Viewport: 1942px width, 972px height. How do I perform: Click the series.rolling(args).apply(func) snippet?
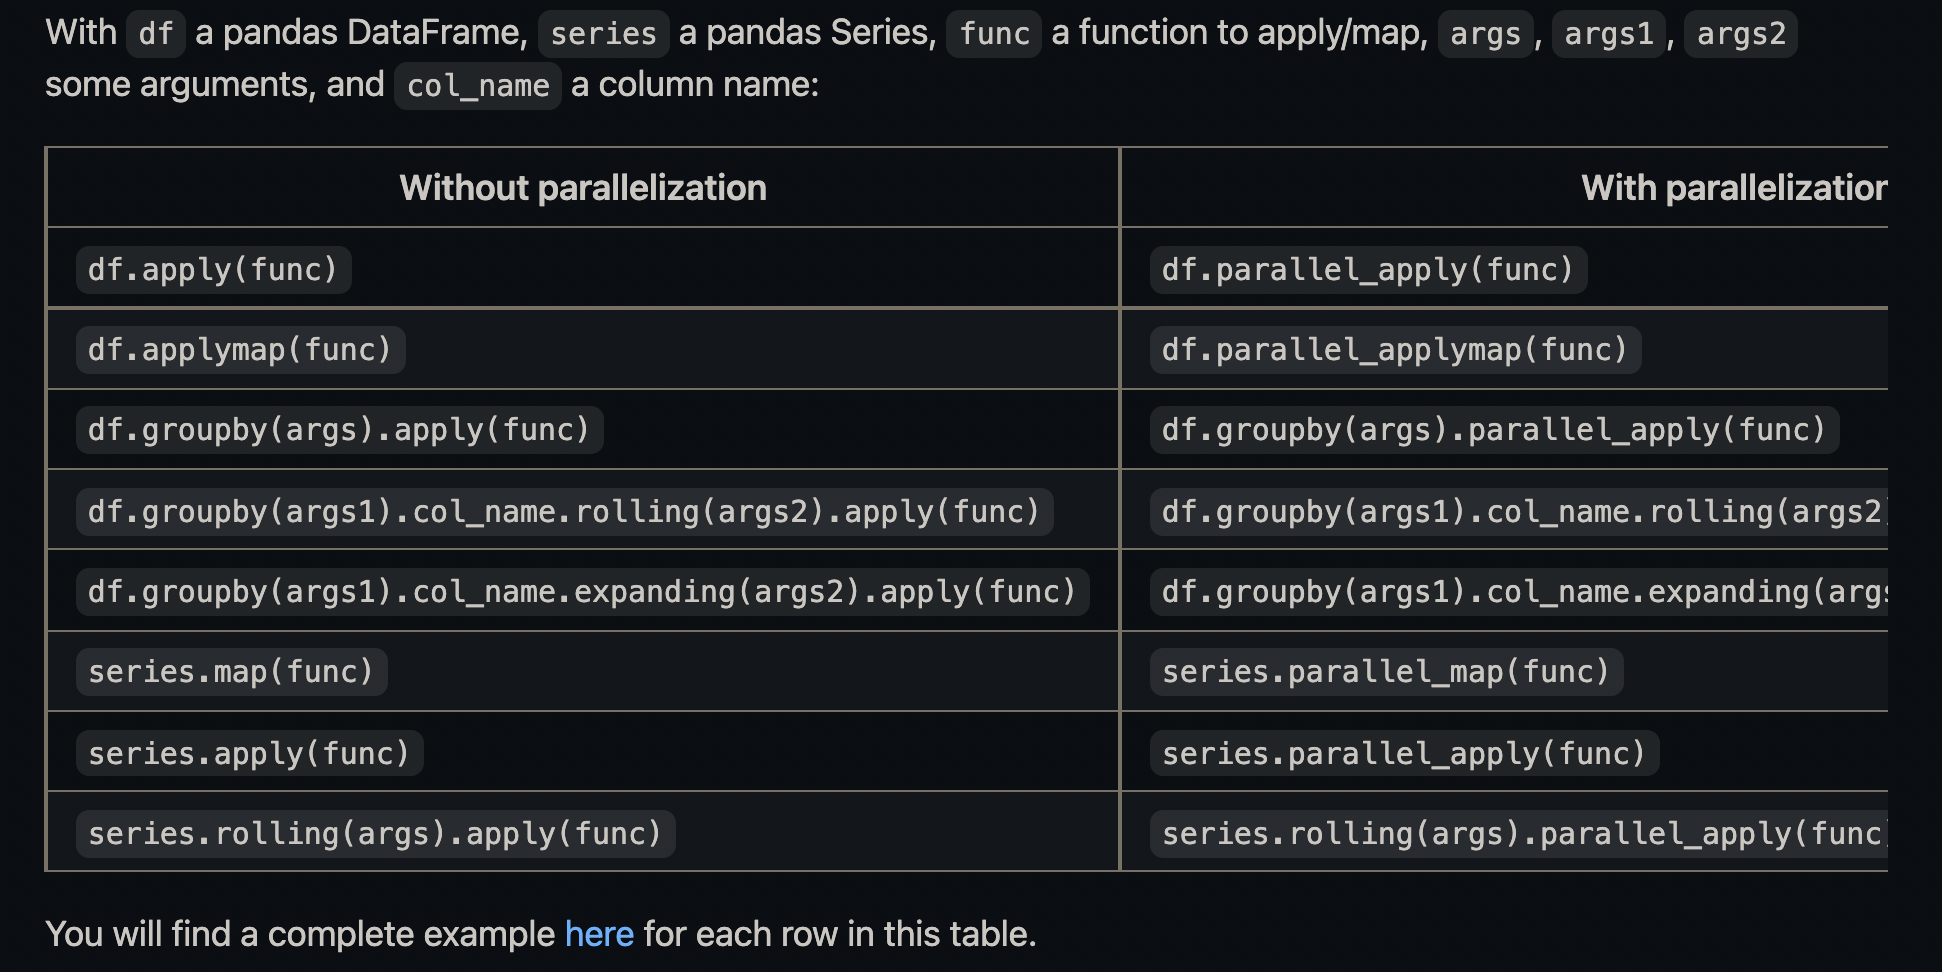point(375,834)
